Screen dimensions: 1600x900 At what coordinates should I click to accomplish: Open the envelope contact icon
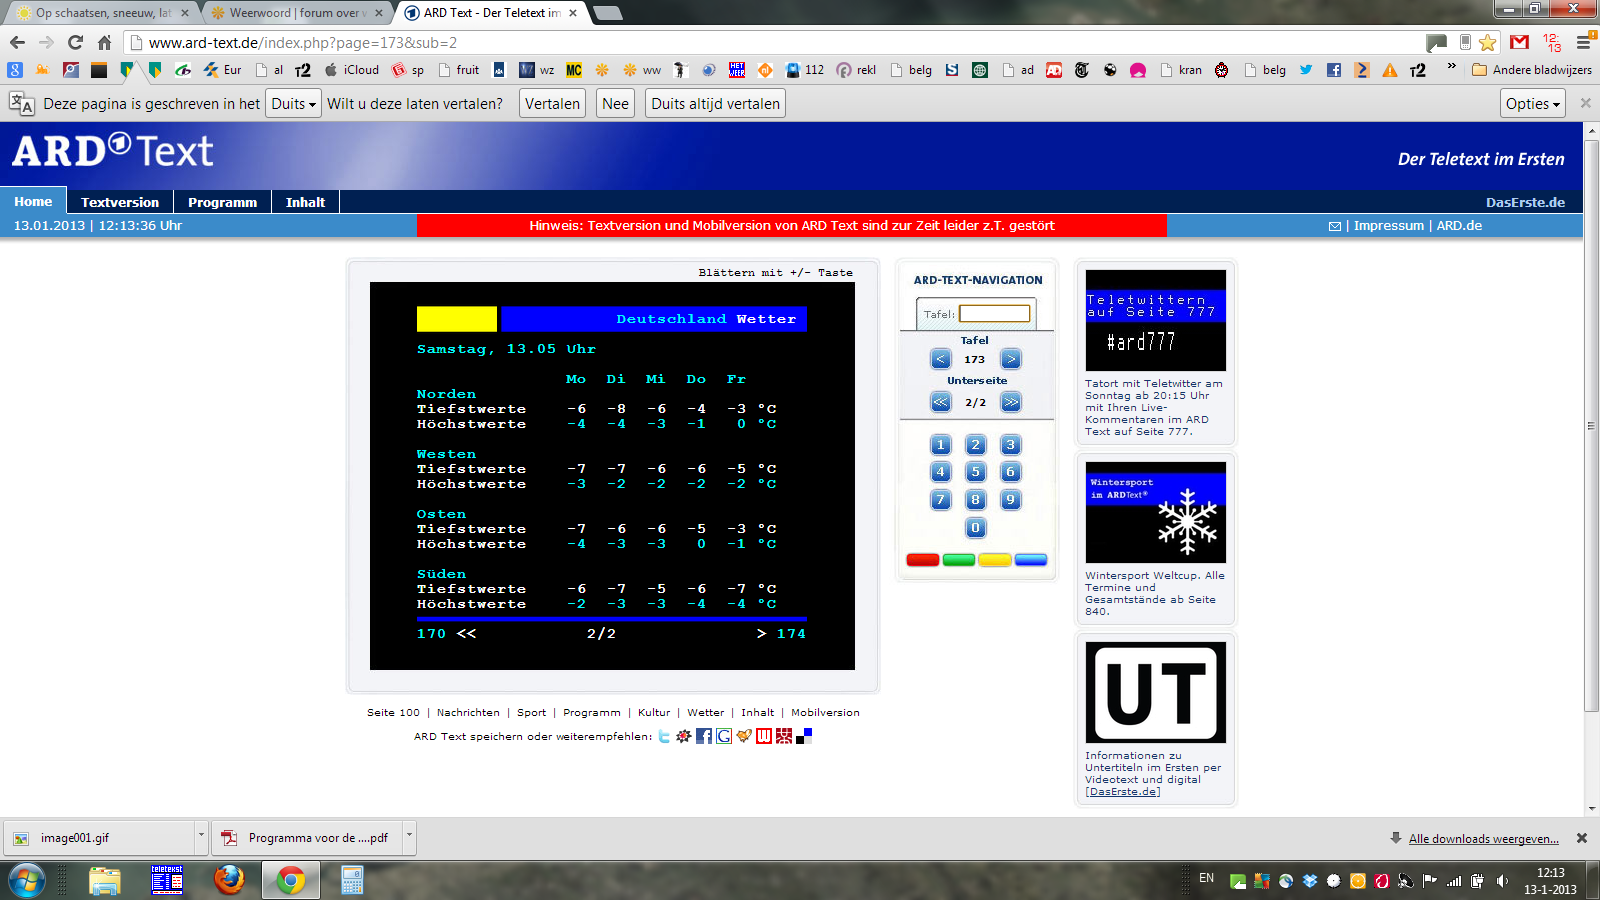point(1335,226)
